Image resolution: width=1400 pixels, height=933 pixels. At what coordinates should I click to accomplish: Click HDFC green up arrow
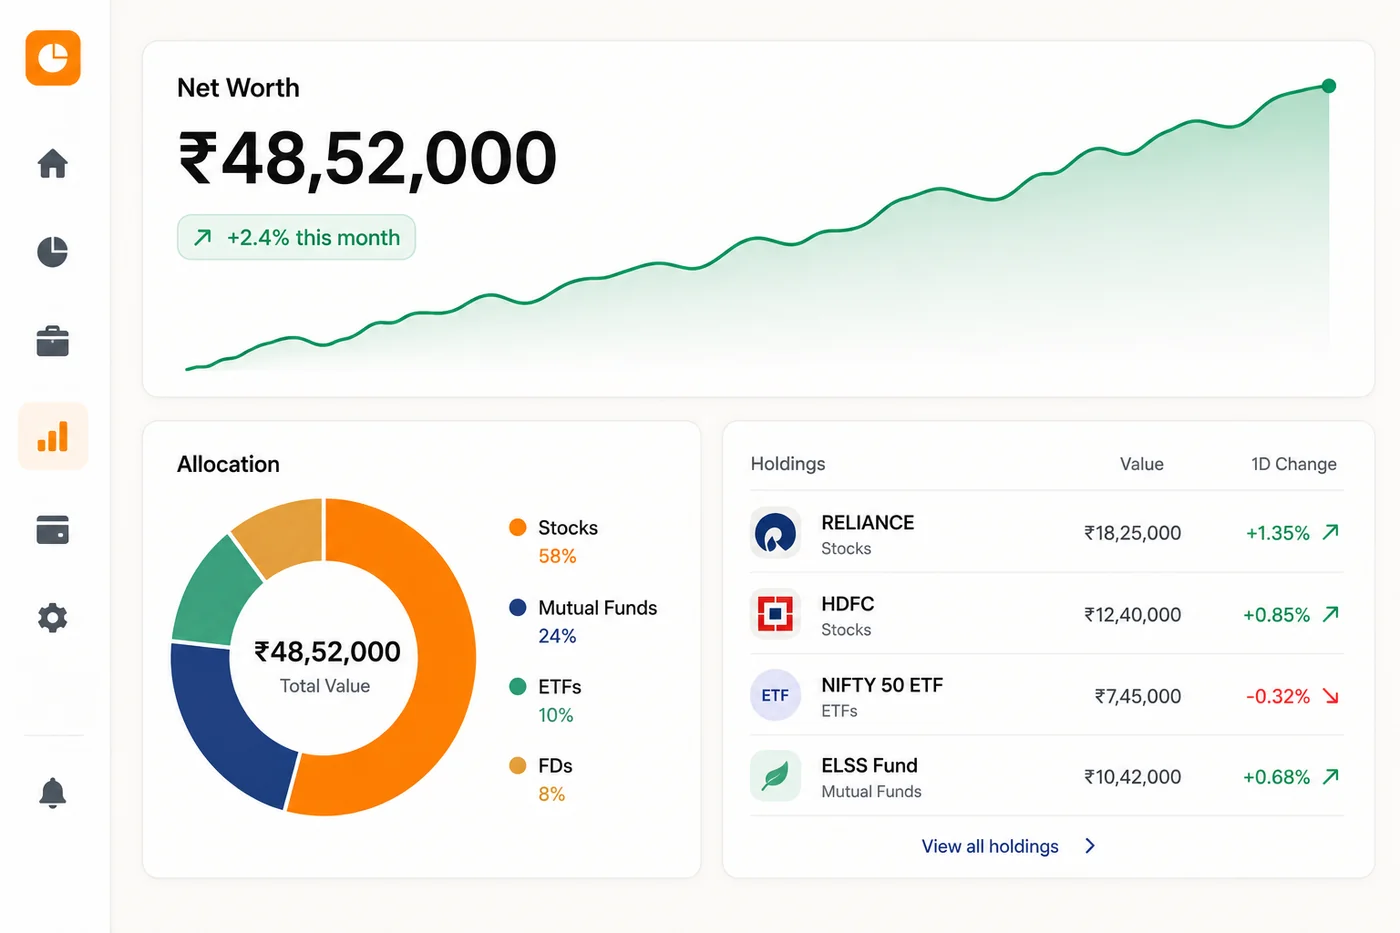[1330, 614]
